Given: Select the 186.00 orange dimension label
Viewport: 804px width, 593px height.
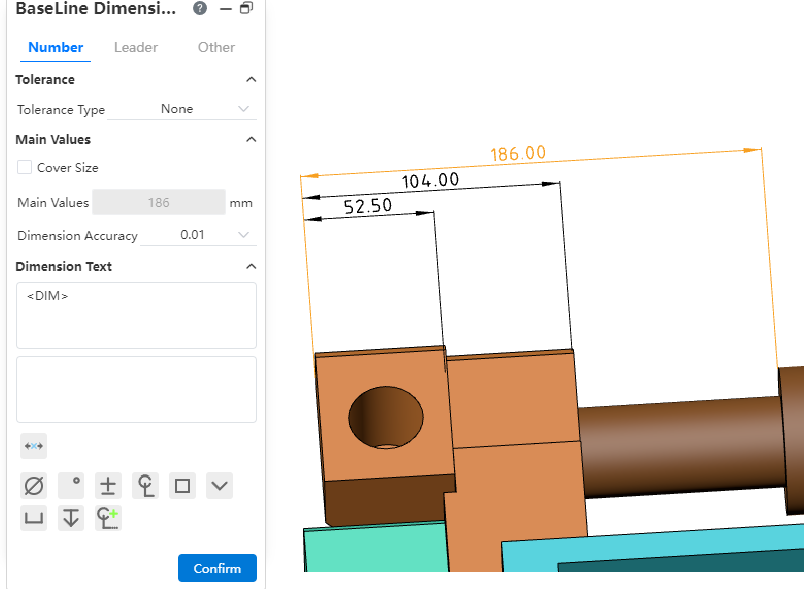Looking at the screenshot, I should pos(518,153).
